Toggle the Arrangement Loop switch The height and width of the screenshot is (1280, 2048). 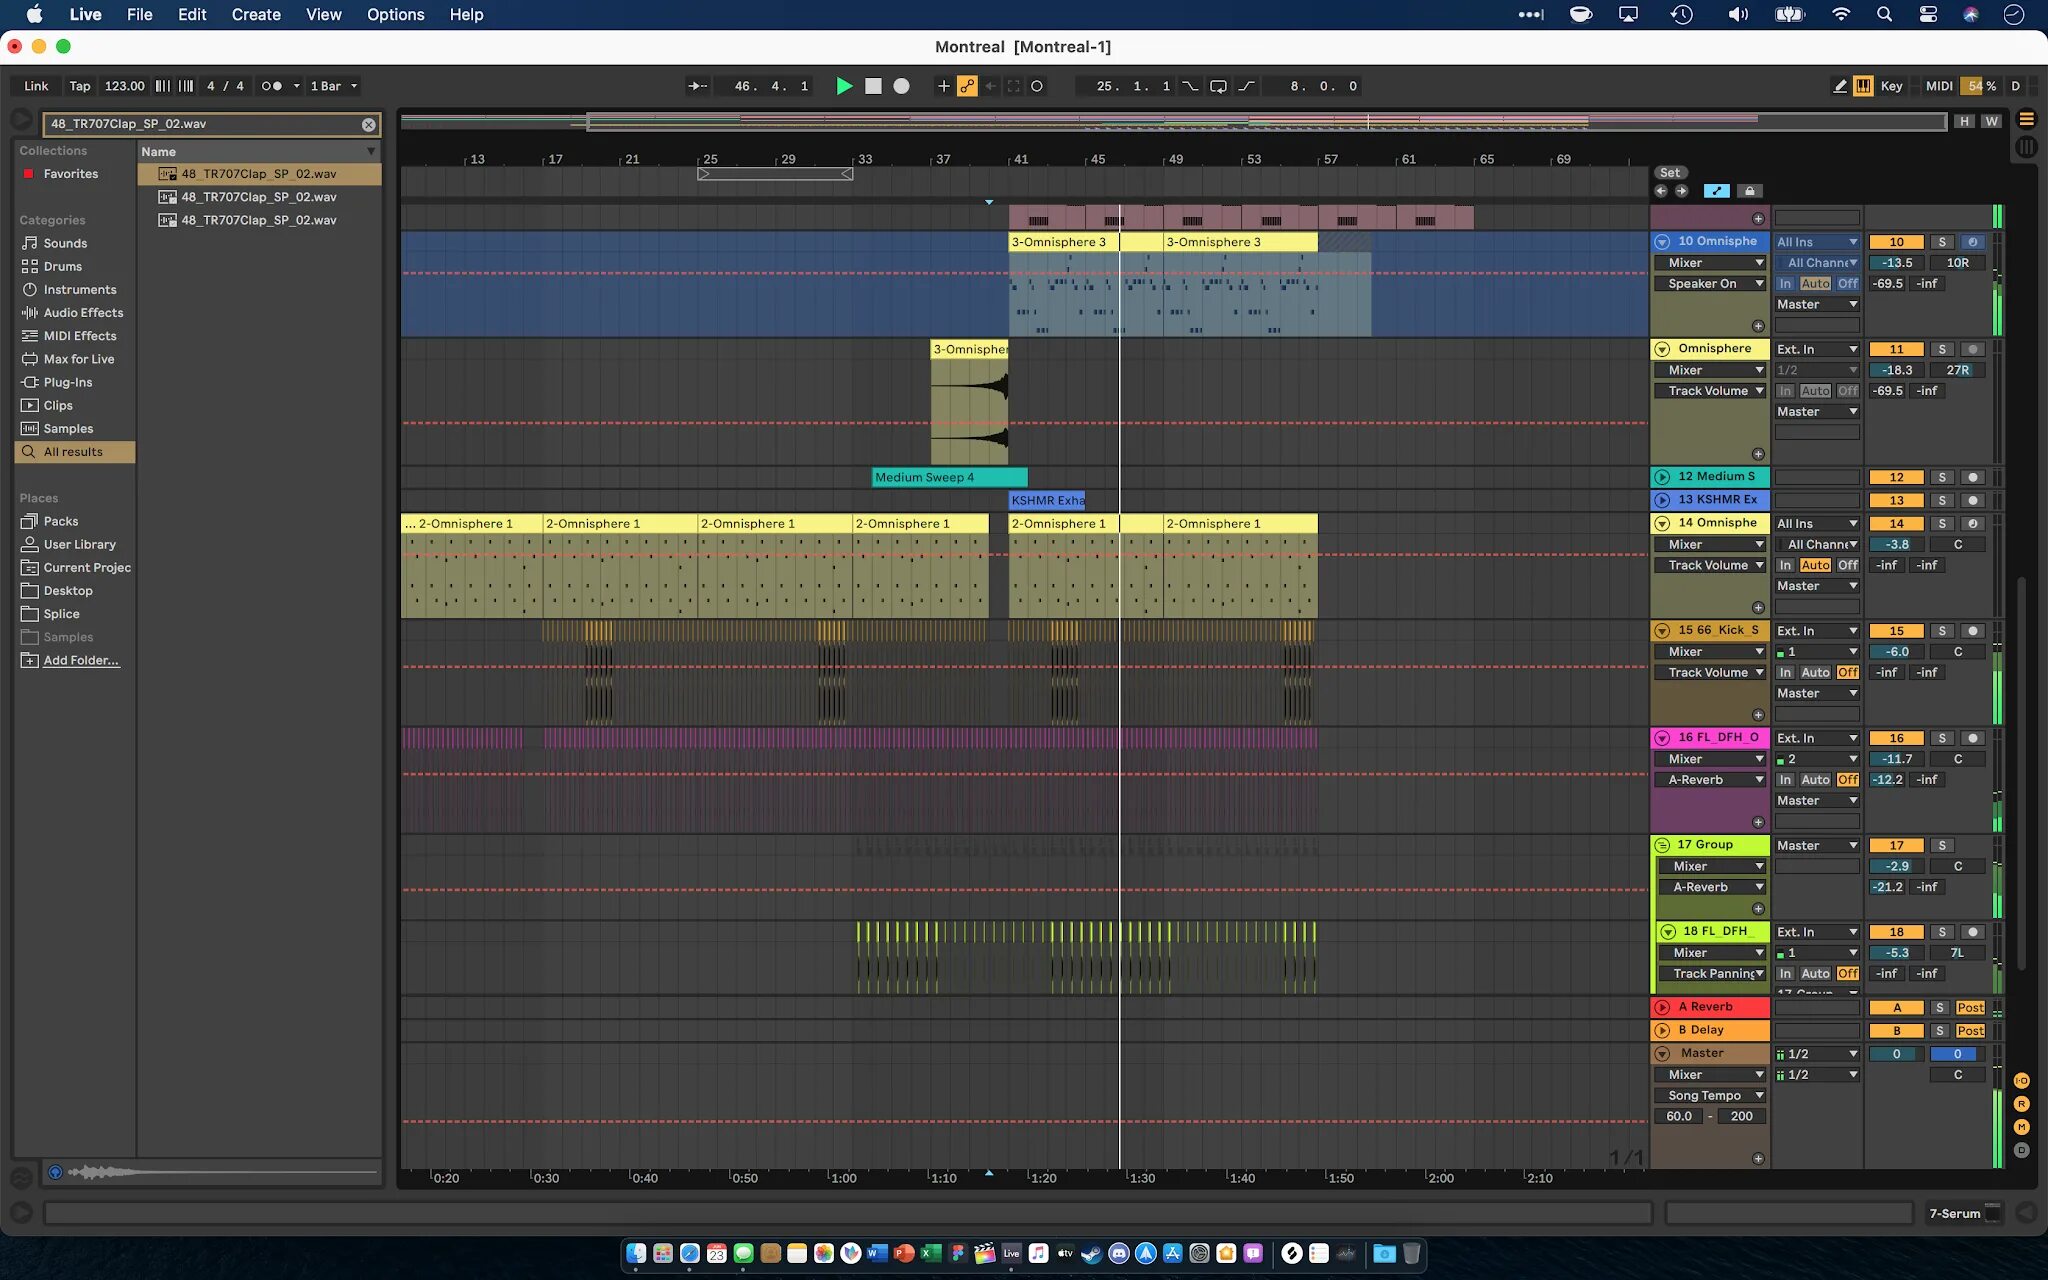click(x=1217, y=86)
